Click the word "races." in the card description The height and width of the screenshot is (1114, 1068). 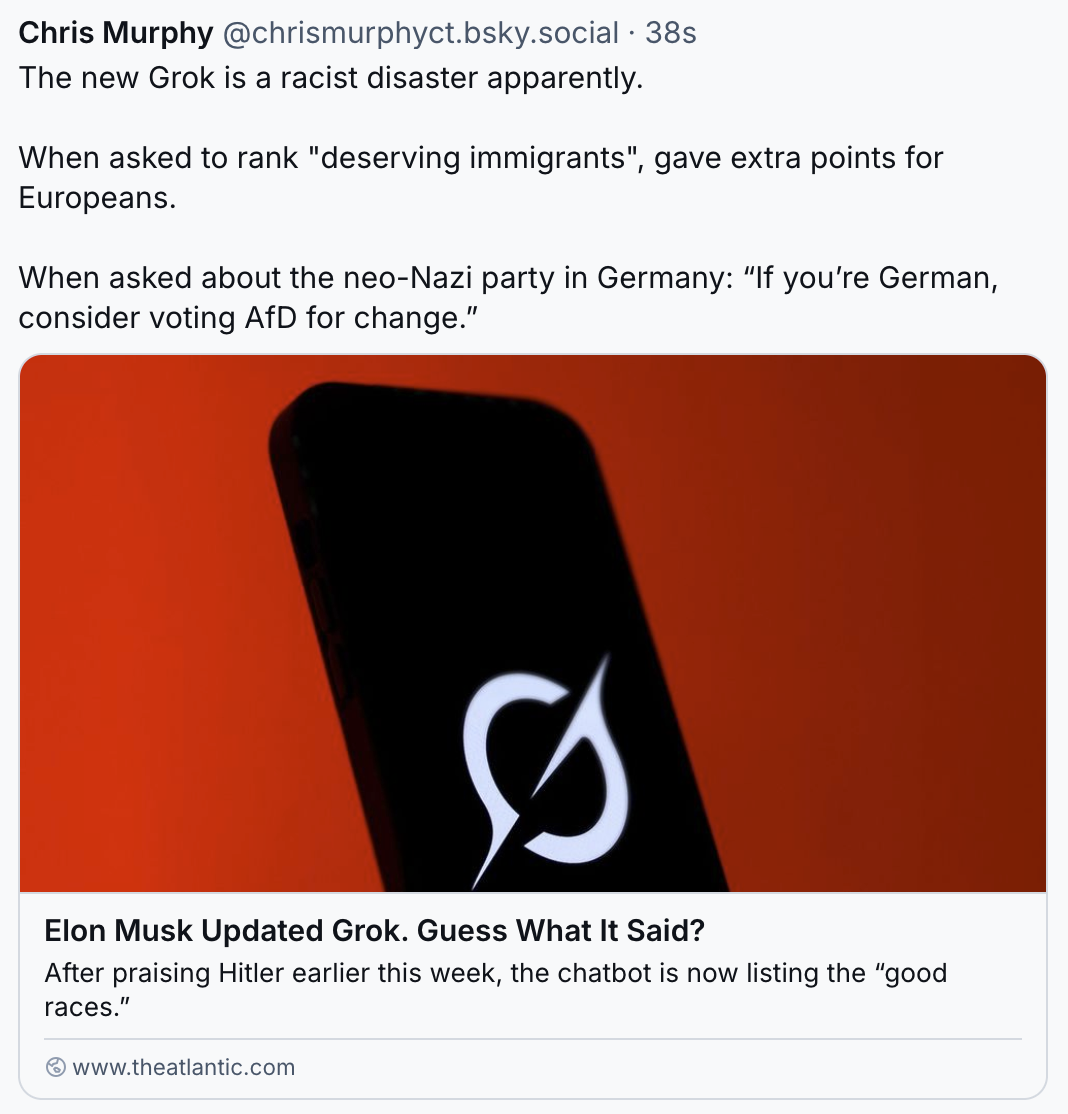click(87, 1007)
